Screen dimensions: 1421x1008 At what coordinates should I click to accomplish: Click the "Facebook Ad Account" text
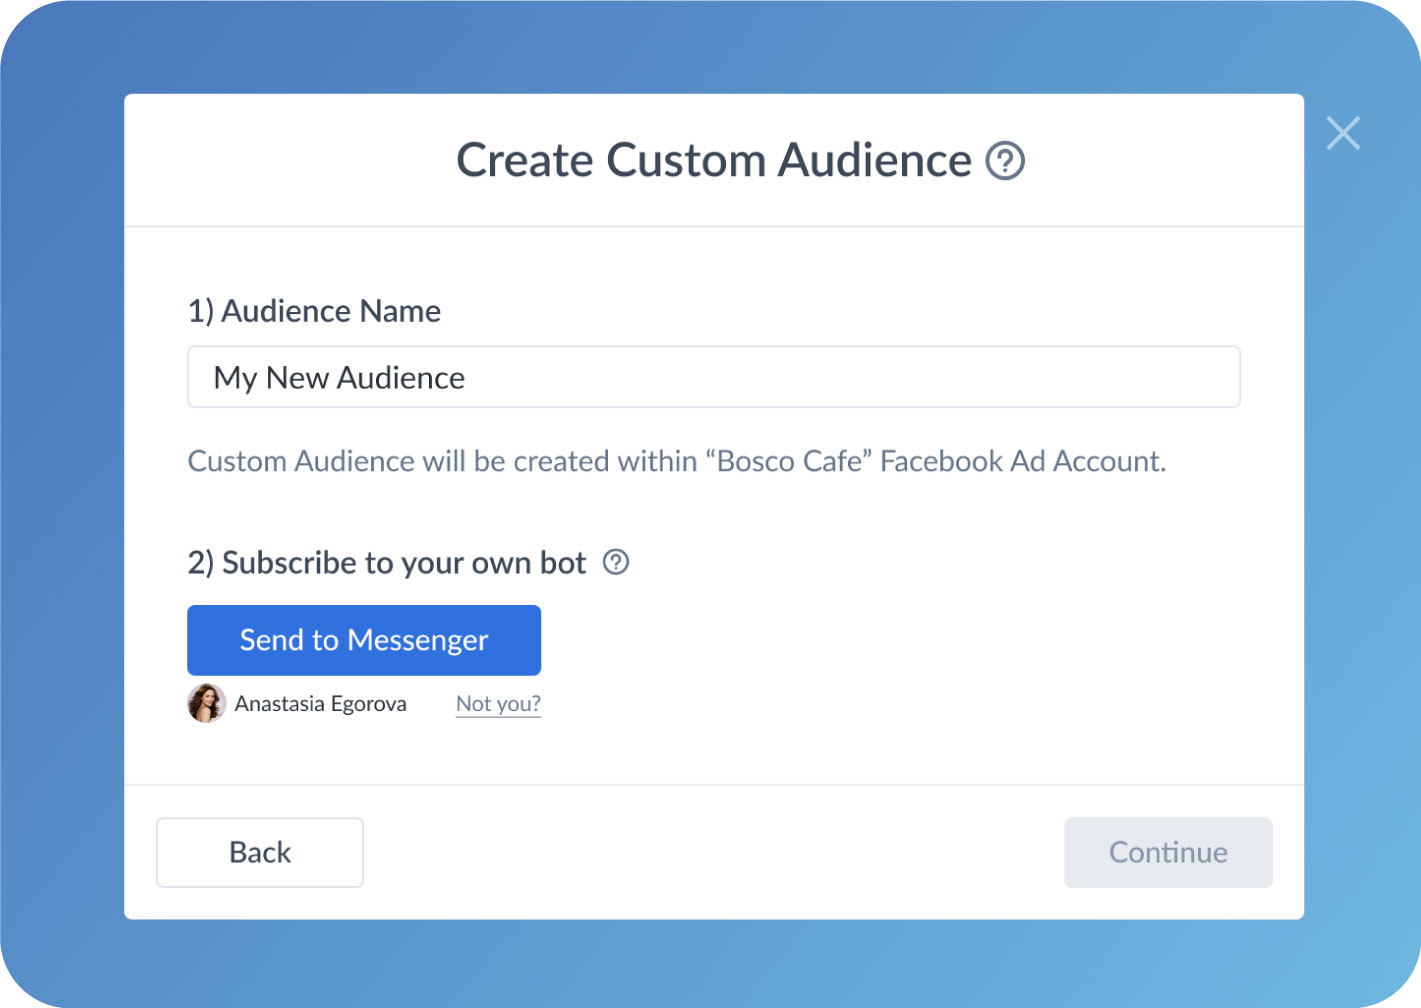point(1022,461)
